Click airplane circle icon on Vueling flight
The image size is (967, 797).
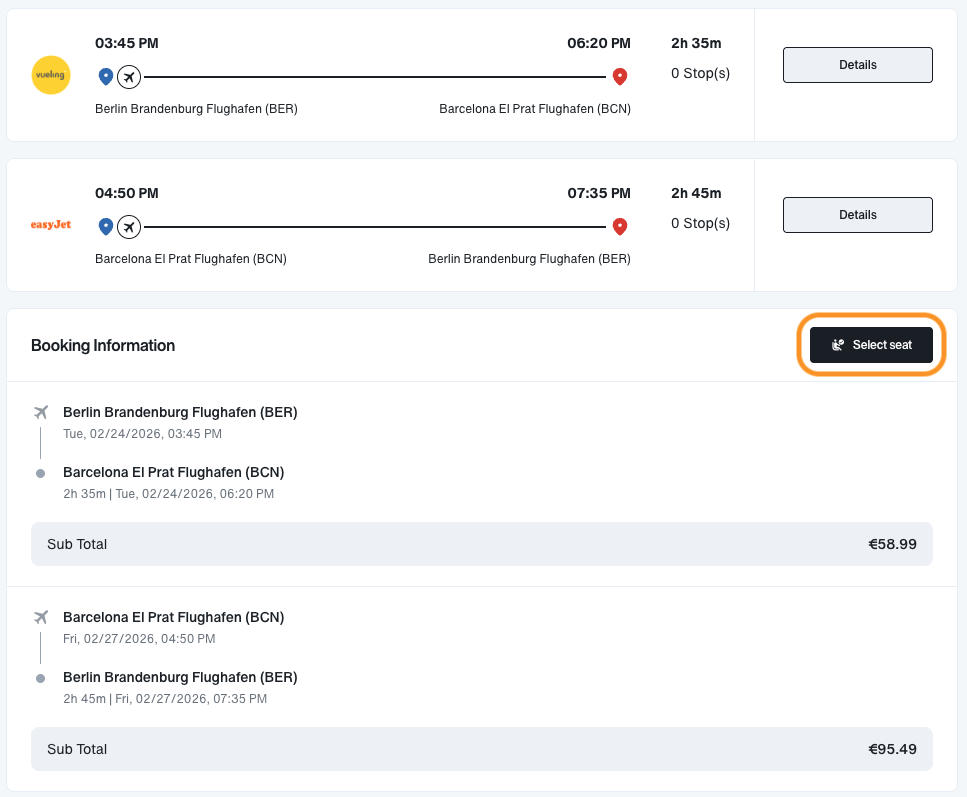[129, 77]
